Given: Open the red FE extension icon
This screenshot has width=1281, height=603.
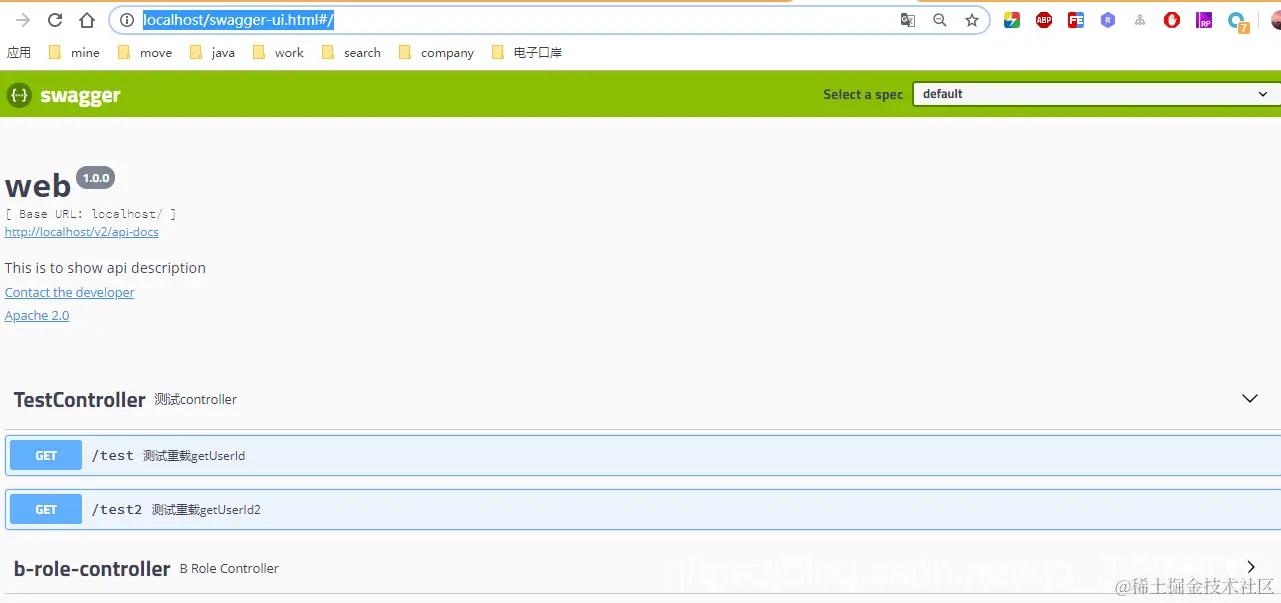Looking at the screenshot, I should [x=1076, y=20].
